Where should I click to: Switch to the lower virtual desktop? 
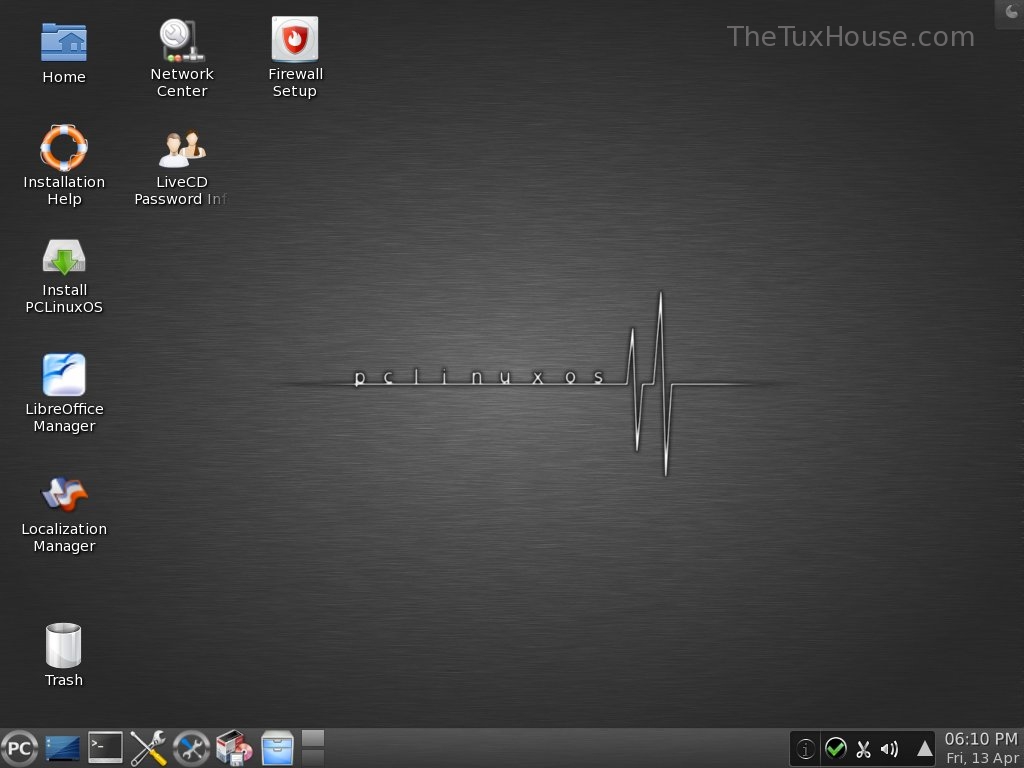coord(313,758)
